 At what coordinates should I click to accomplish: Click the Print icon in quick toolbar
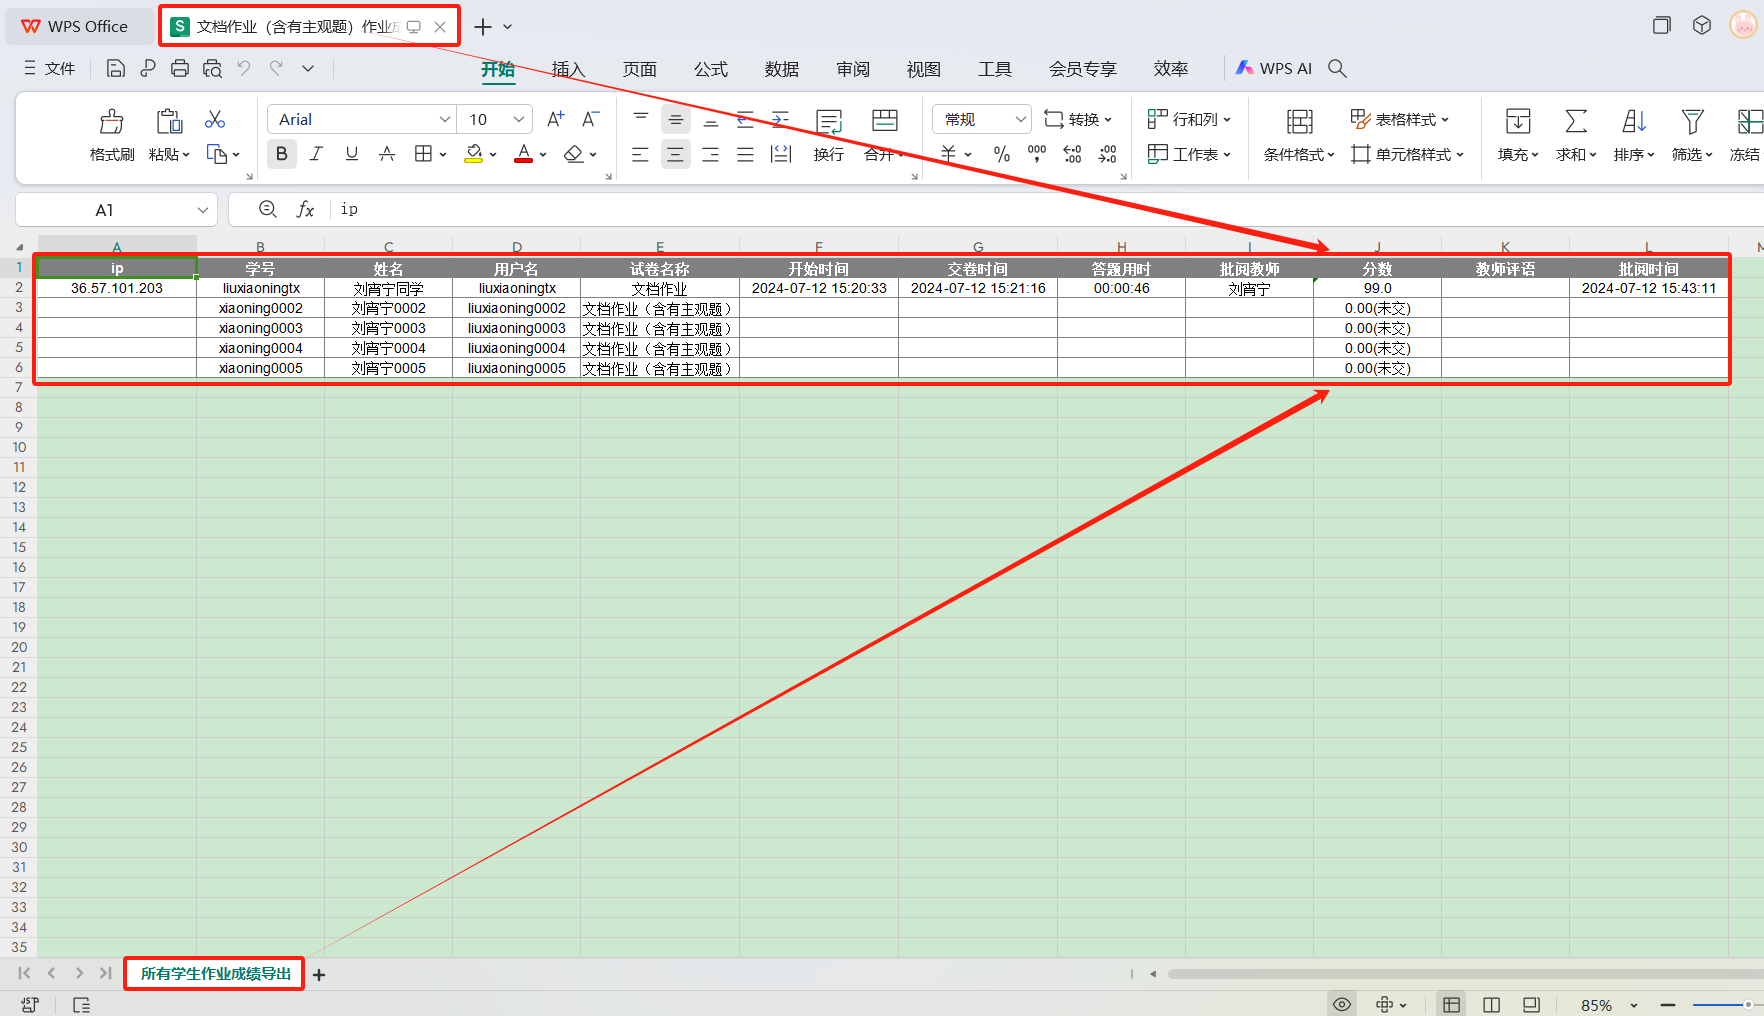[180, 68]
